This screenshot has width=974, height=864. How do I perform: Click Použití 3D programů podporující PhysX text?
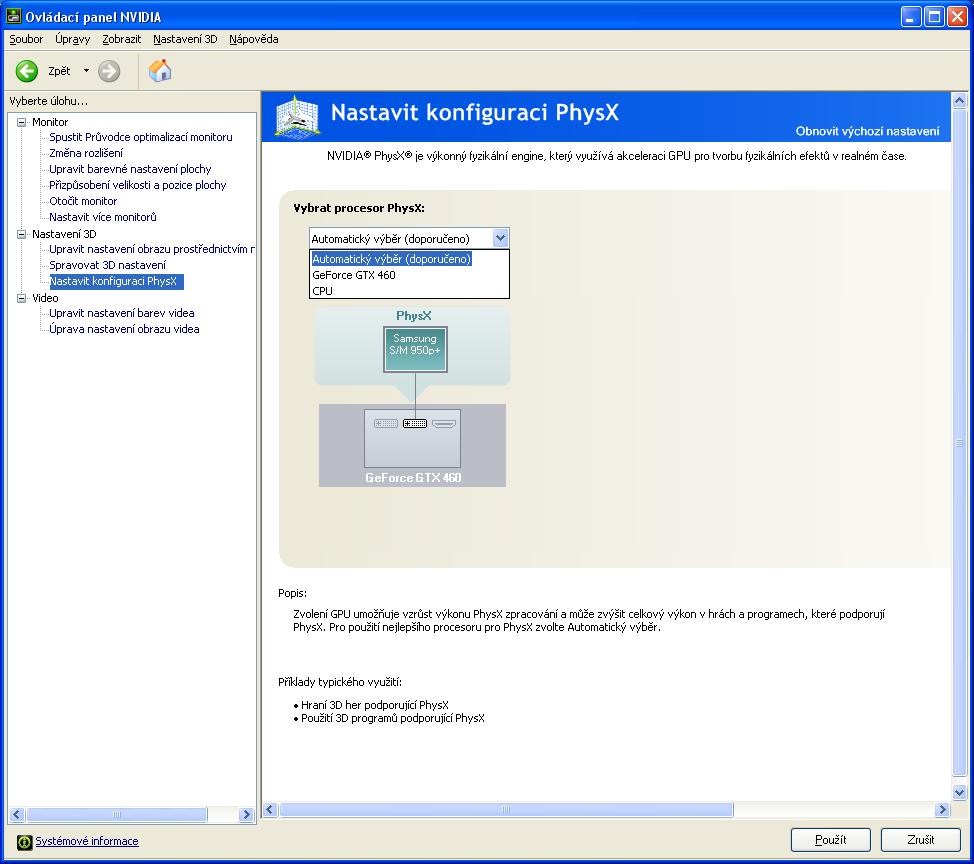(x=393, y=718)
